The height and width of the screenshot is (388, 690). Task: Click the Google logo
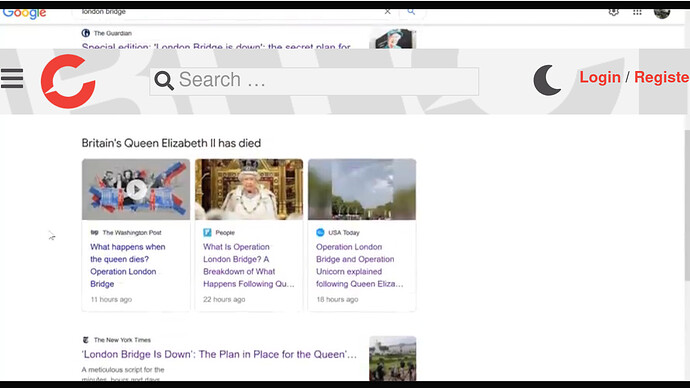[x=24, y=13]
